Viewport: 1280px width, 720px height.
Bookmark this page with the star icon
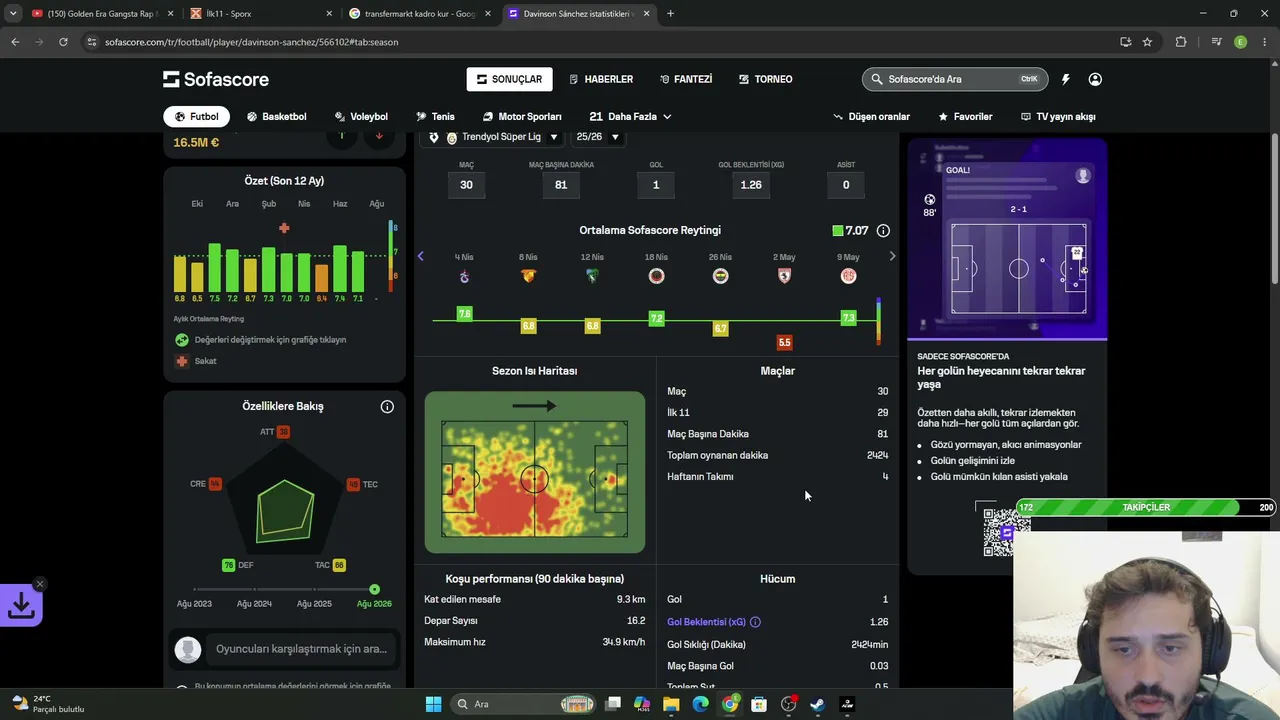(1147, 42)
